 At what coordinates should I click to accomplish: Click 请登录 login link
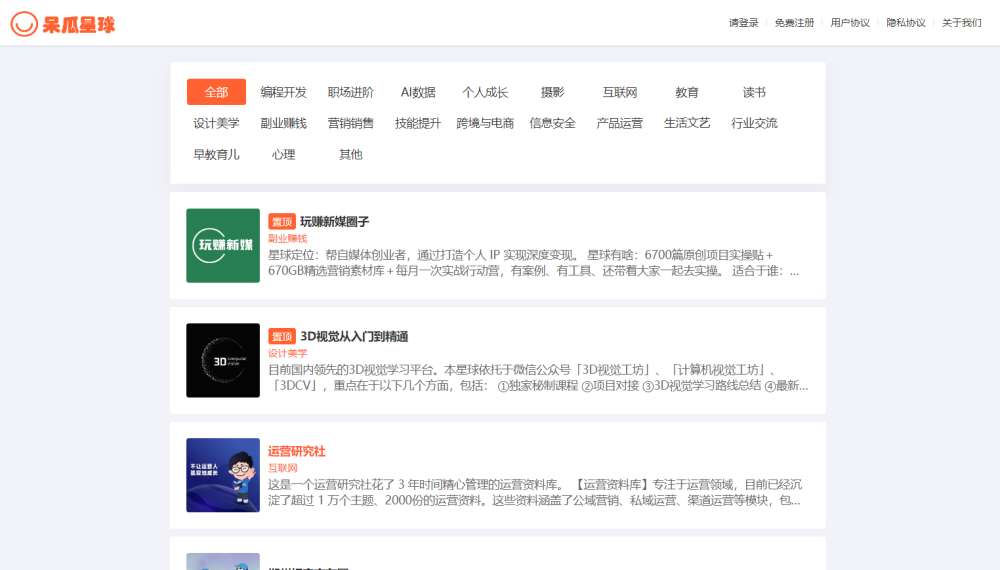(743, 23)
